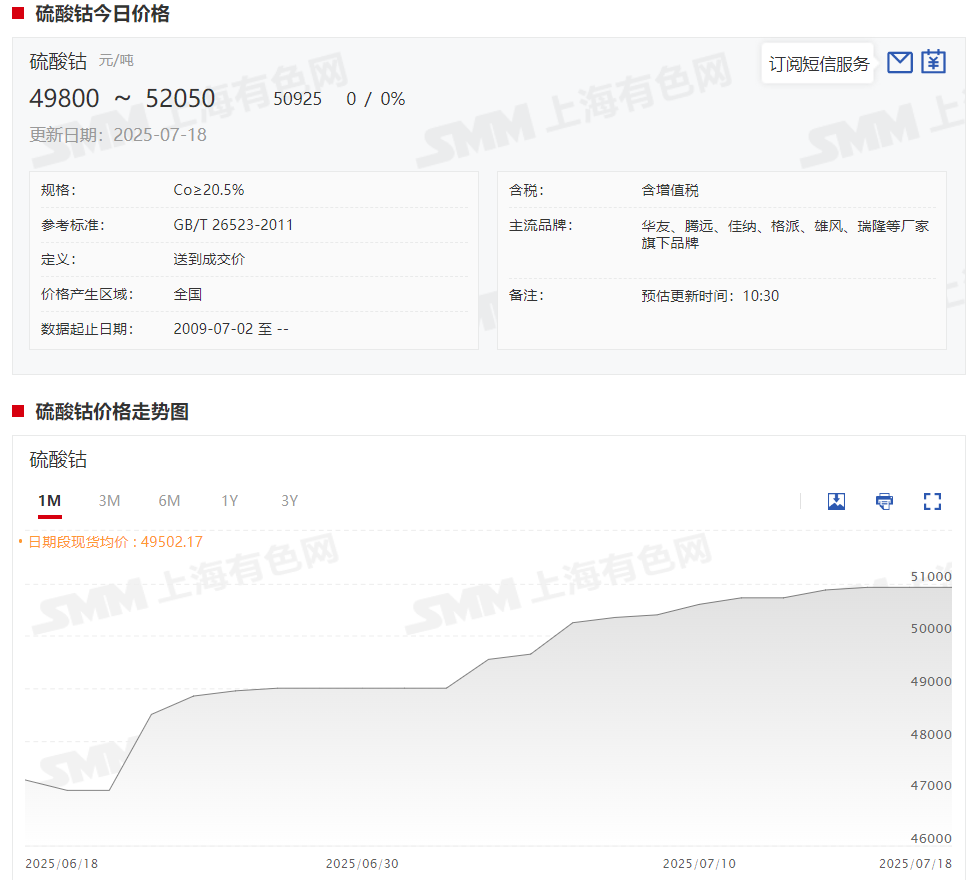Click the 订阅短信服务 tooltip label

818,64
